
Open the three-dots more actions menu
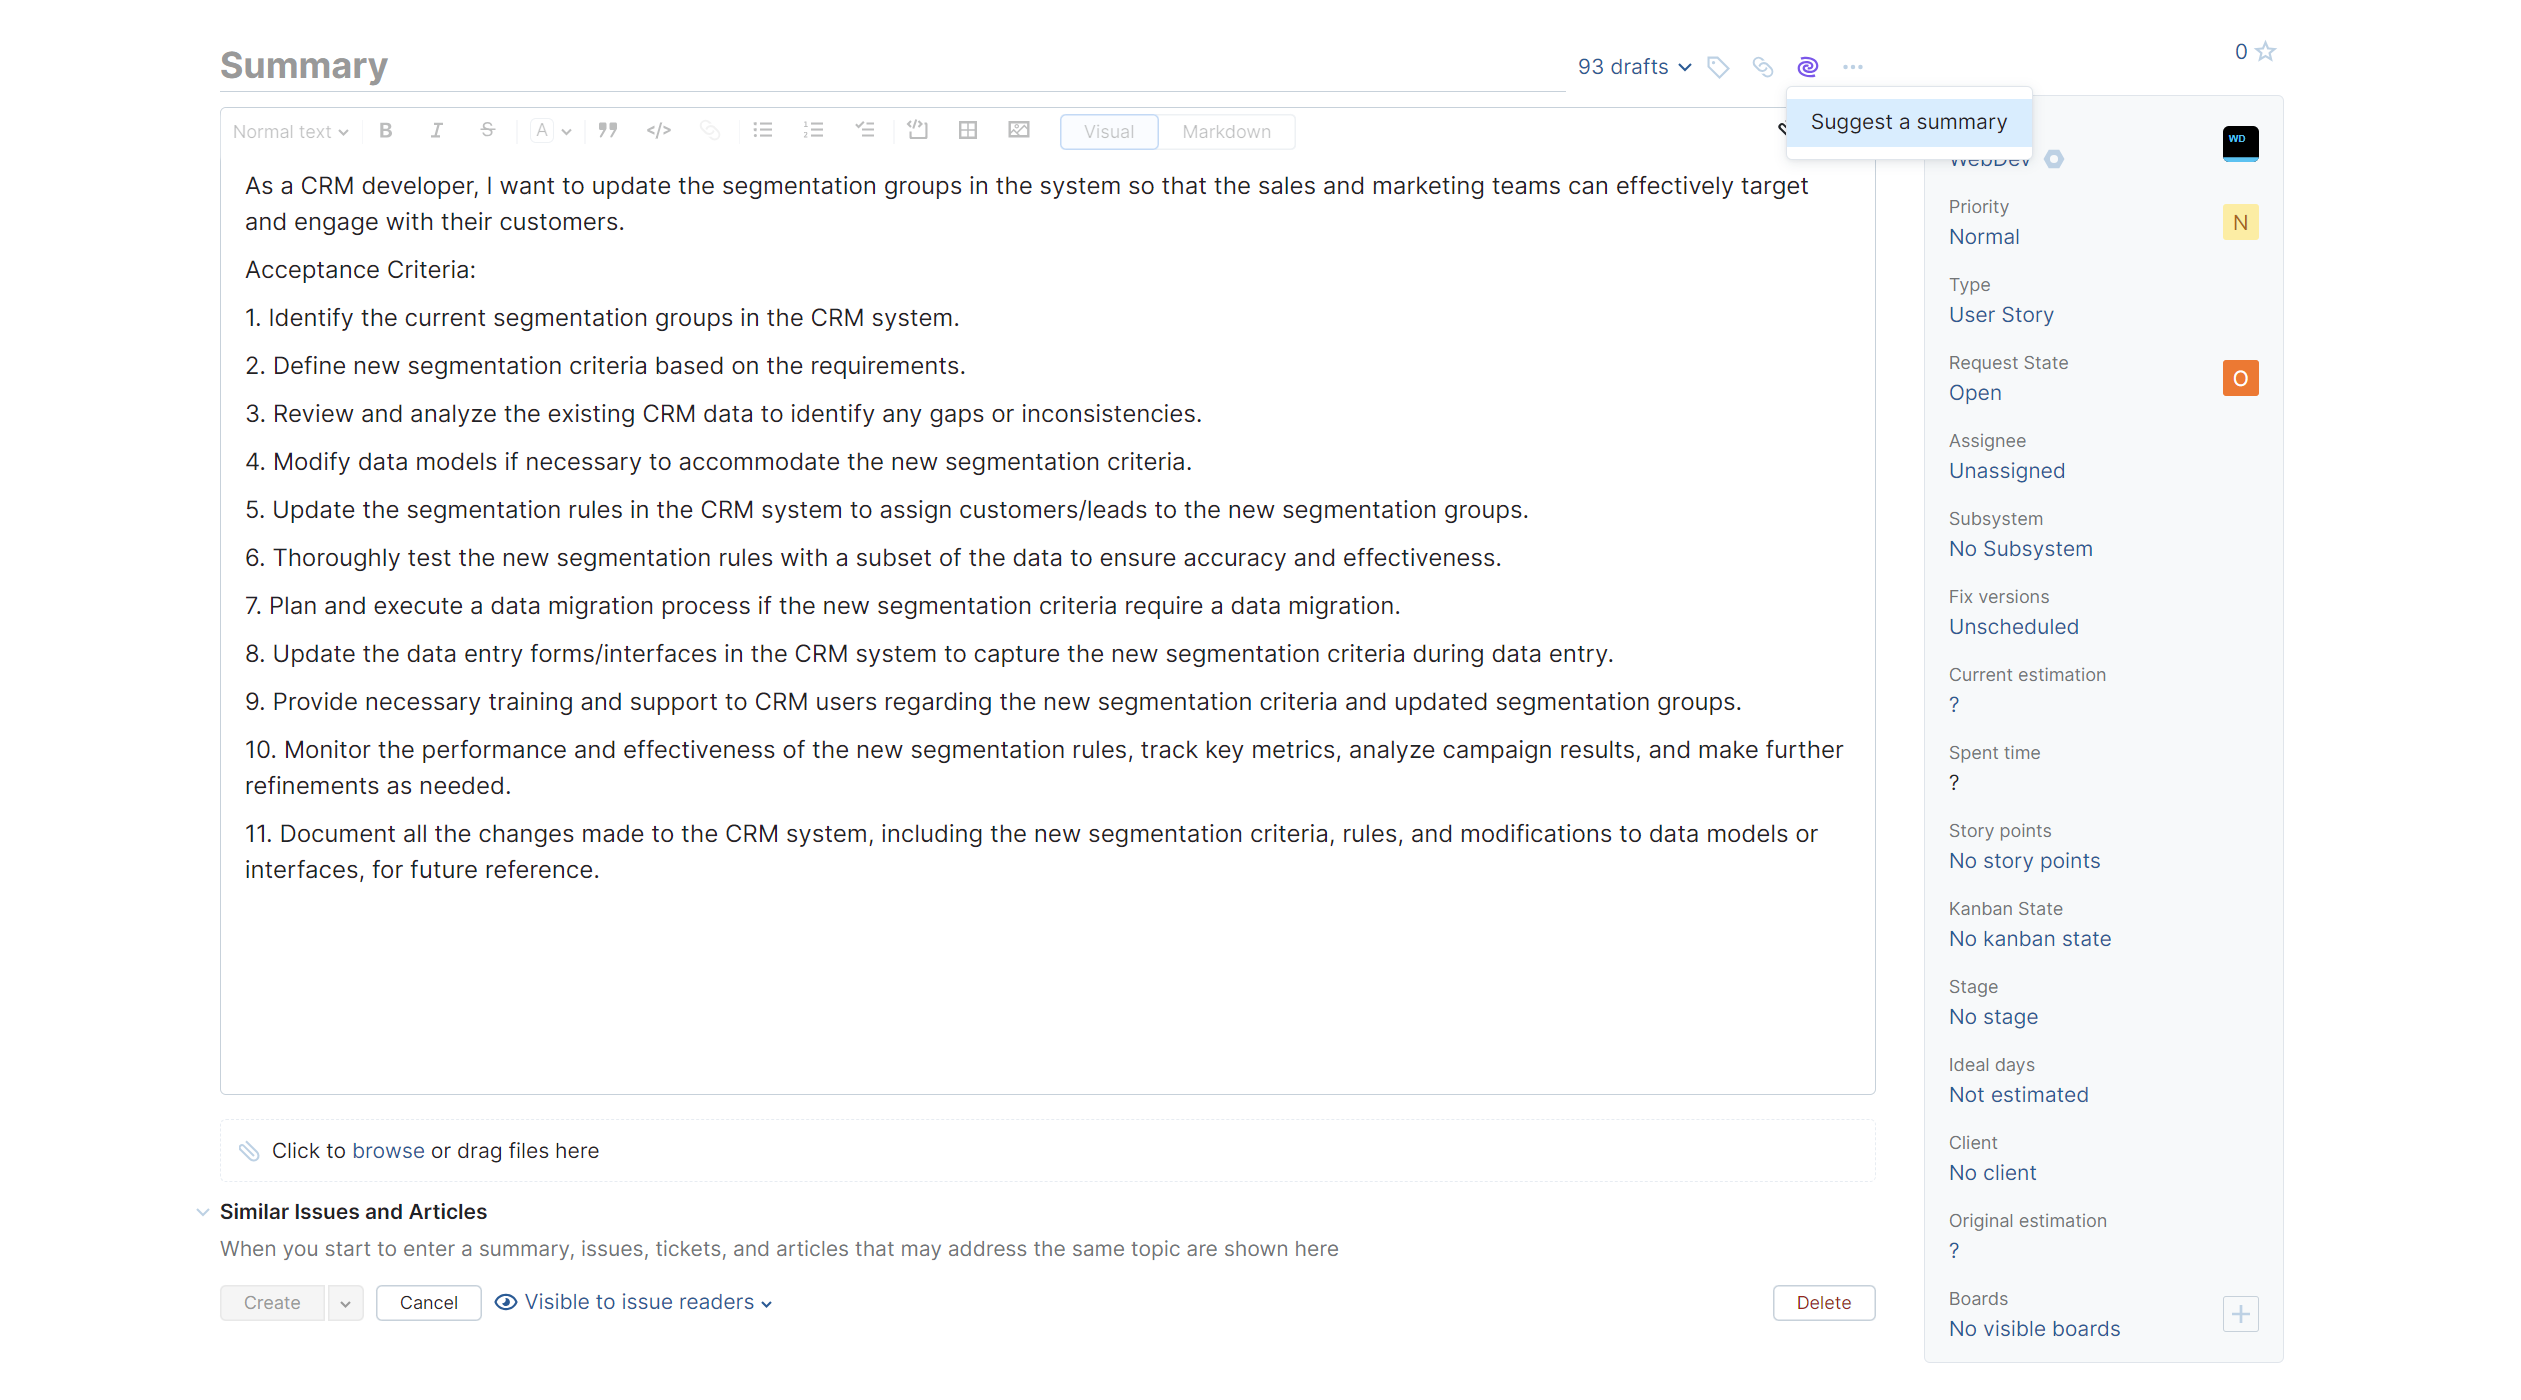coord(1852,67)
